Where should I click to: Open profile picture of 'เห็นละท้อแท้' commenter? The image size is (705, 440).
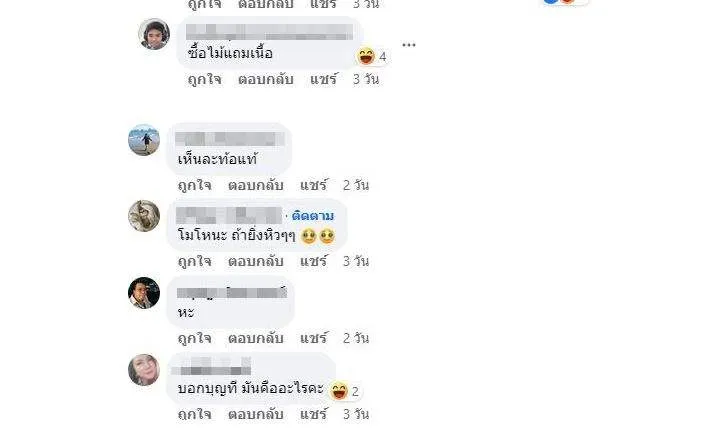[144, 140]
